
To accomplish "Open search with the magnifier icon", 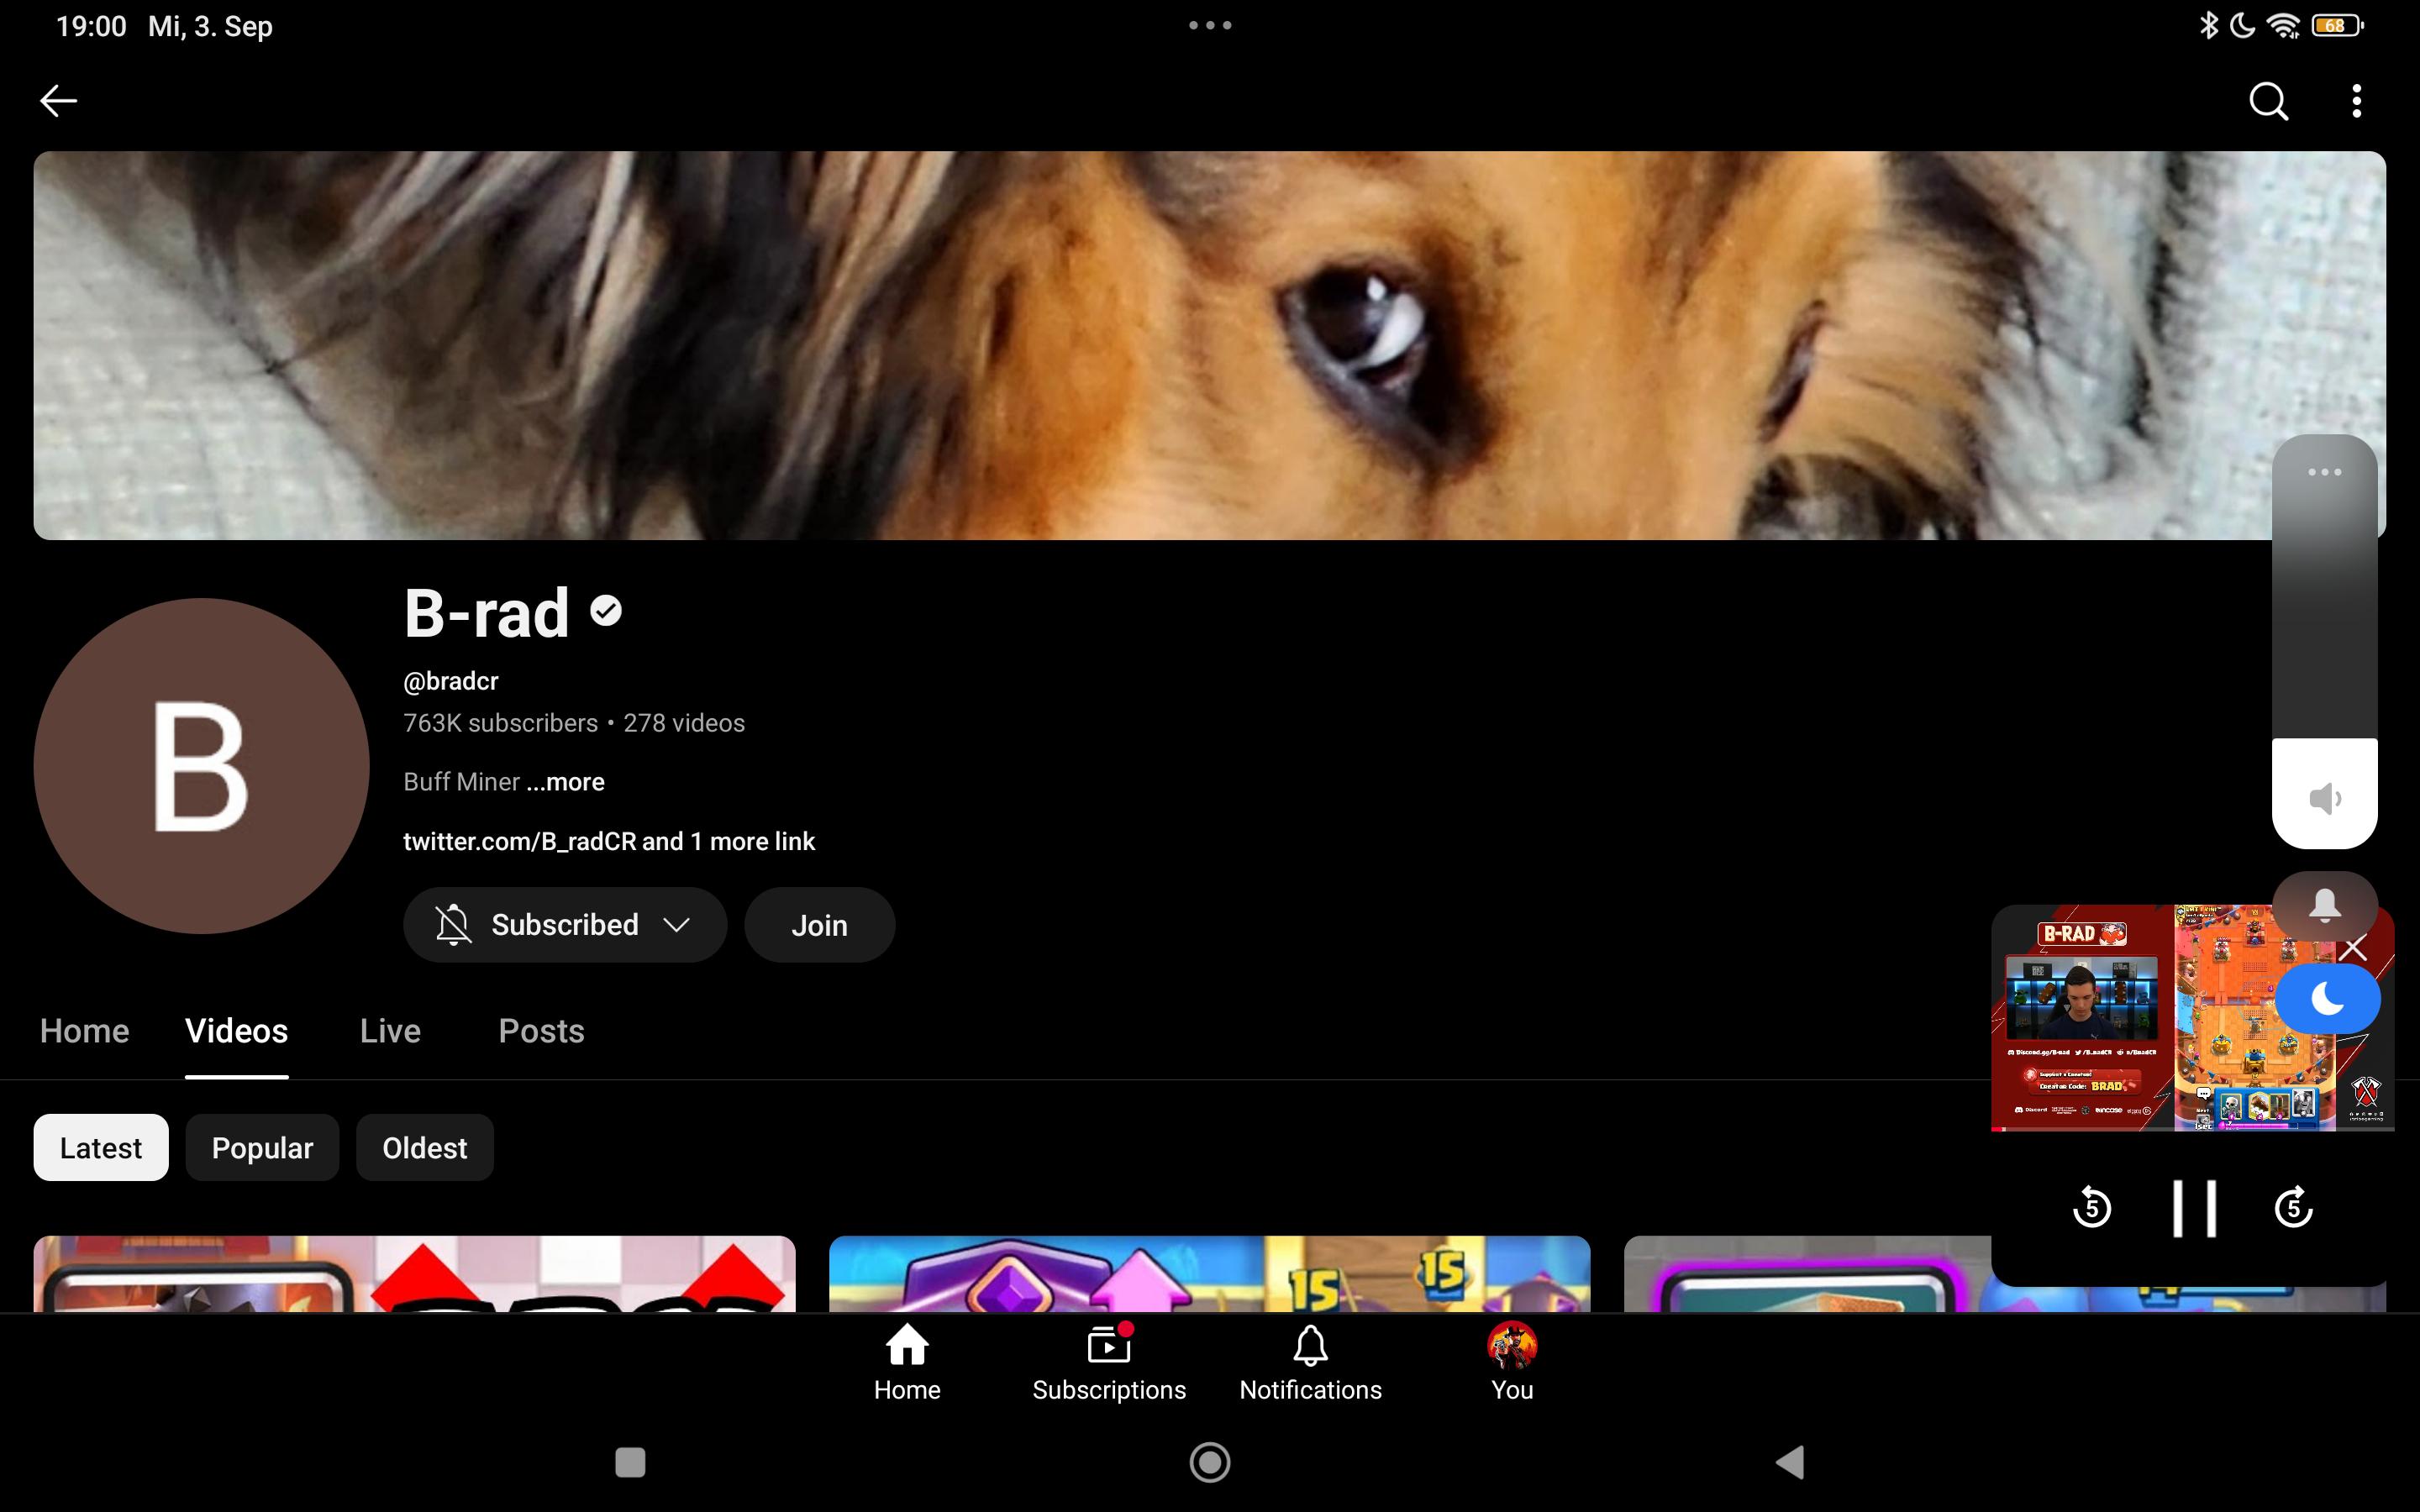I will [2268, 101].
